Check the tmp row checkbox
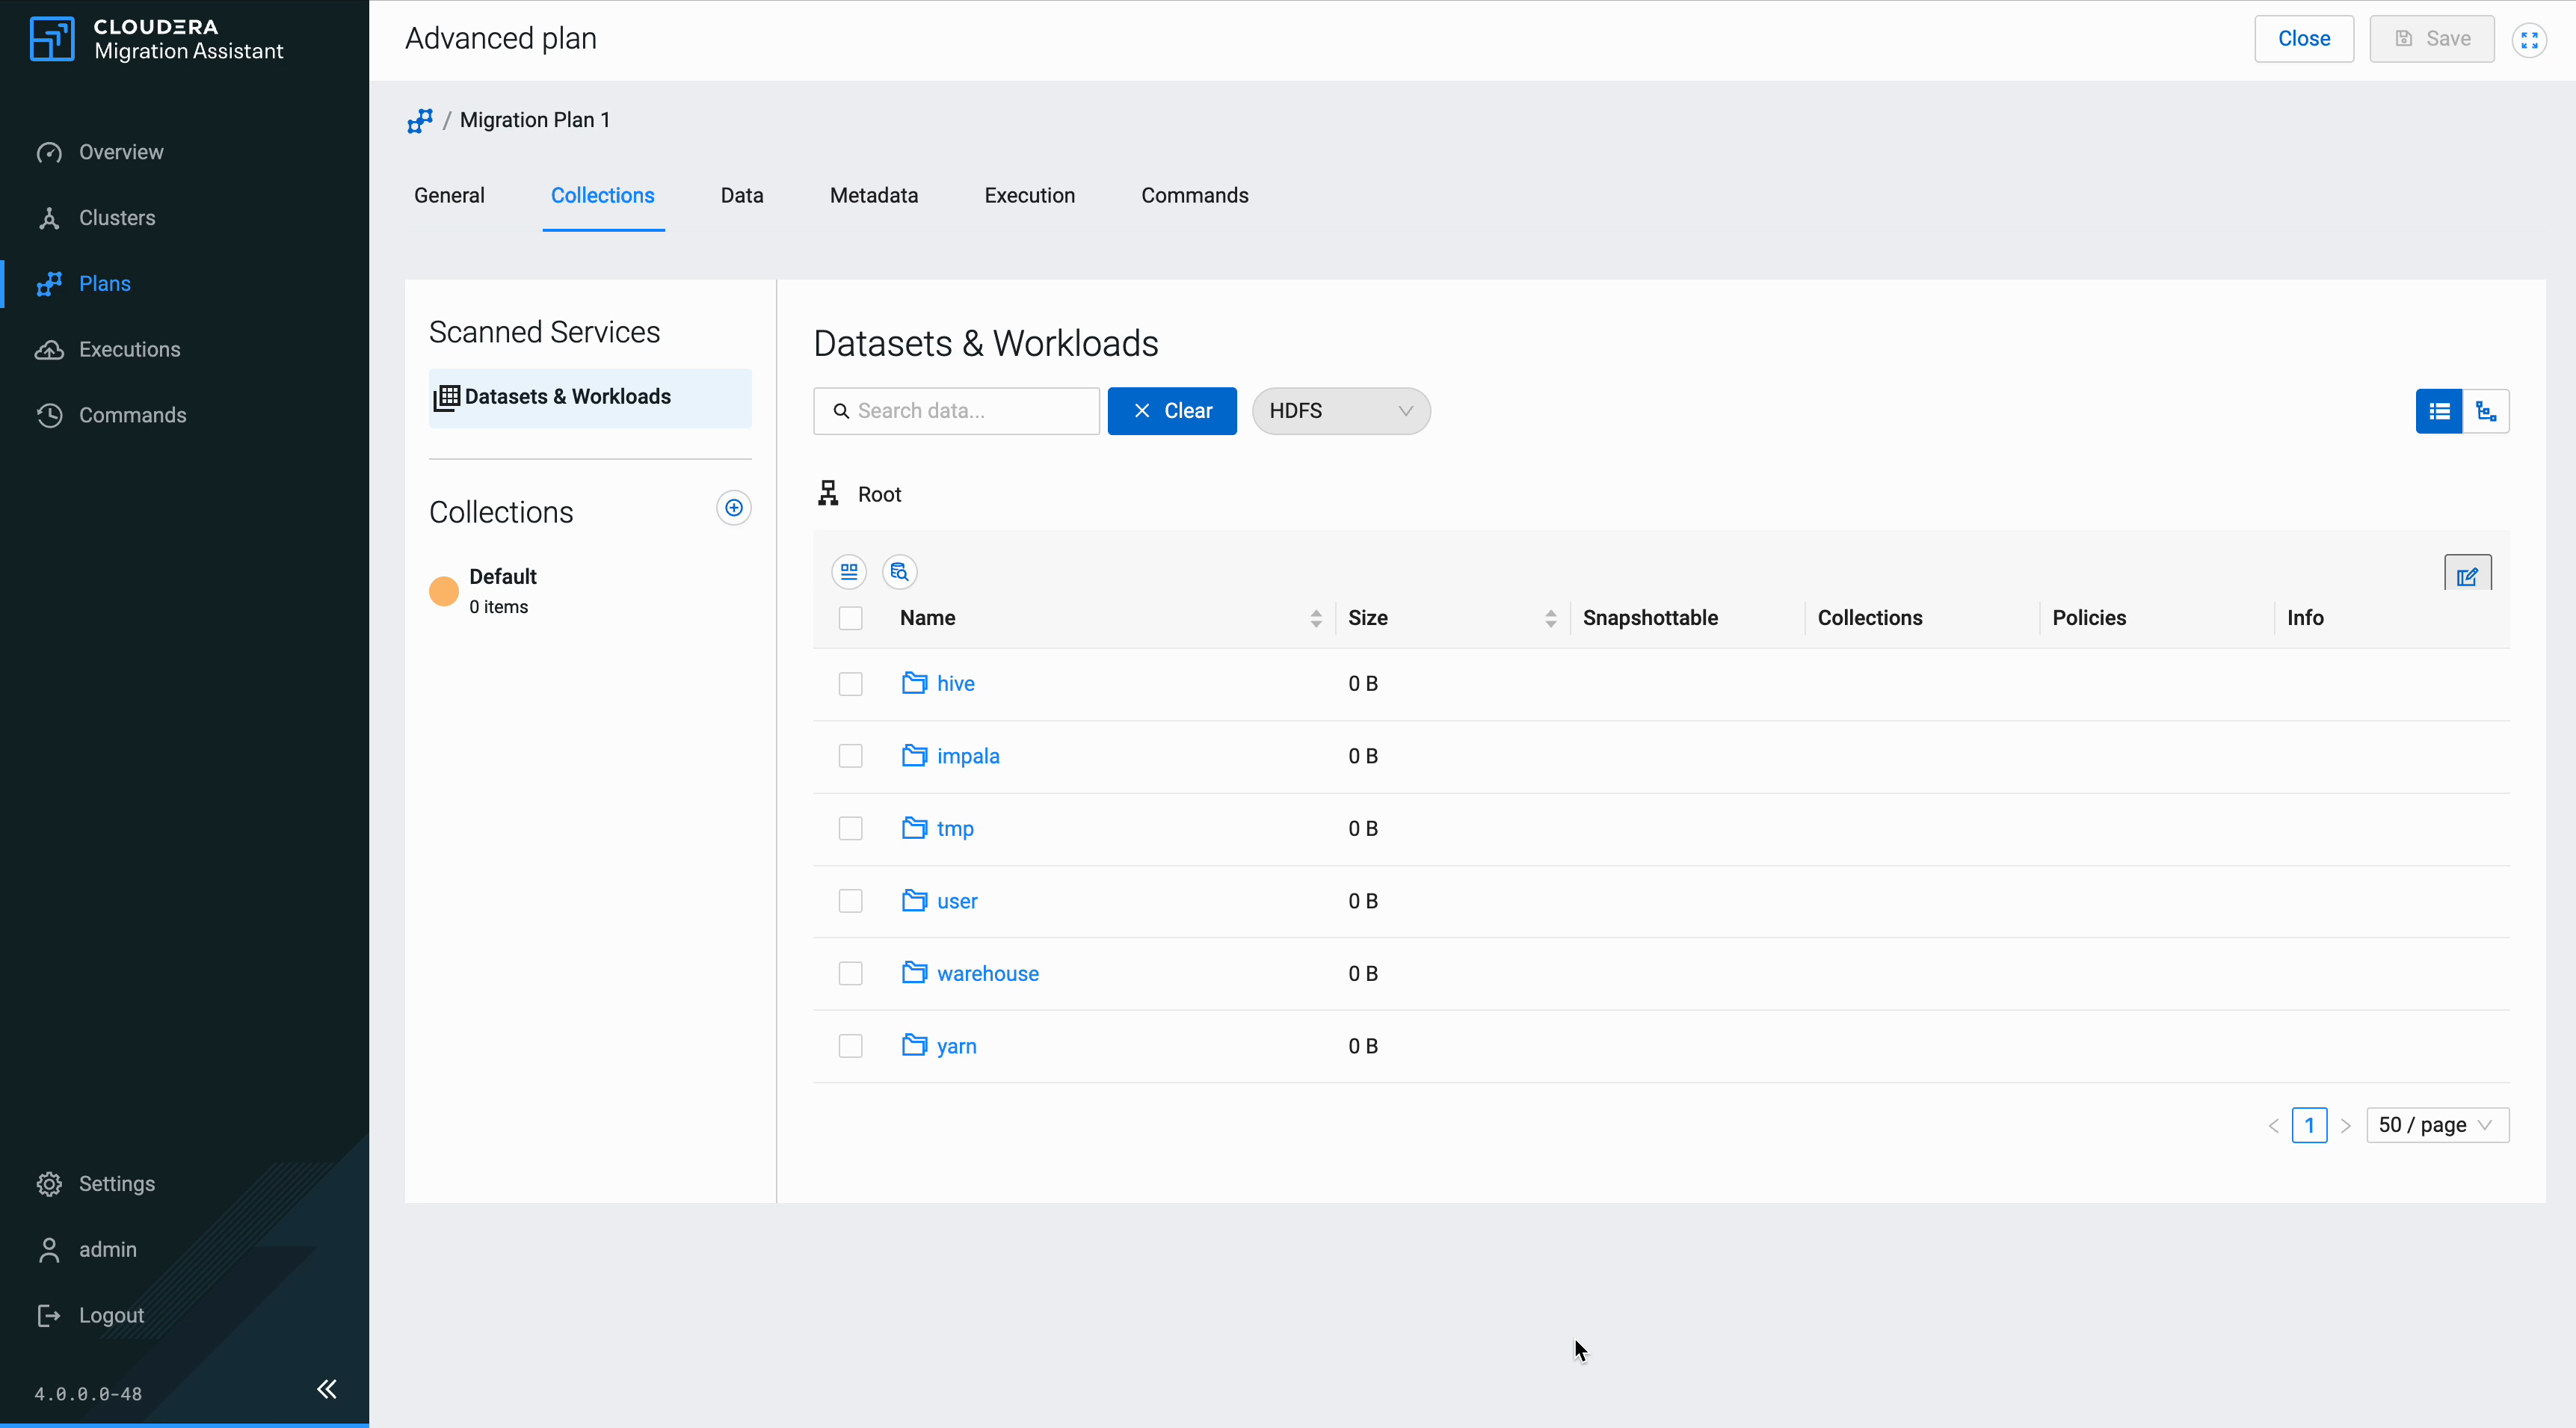Viewport: 2576px width, 1428px height. [850, 829]
